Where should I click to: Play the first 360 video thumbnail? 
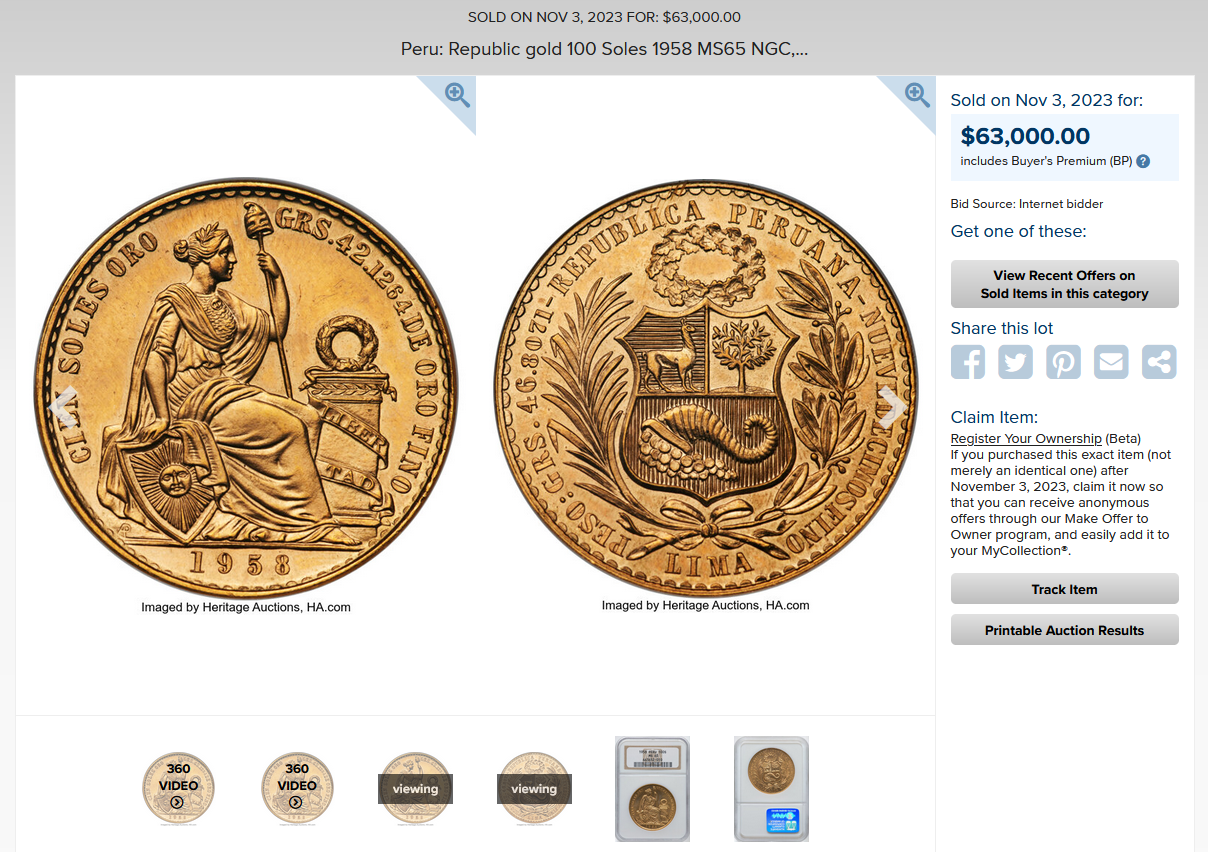pyautogui.click(x=178, y=788)
